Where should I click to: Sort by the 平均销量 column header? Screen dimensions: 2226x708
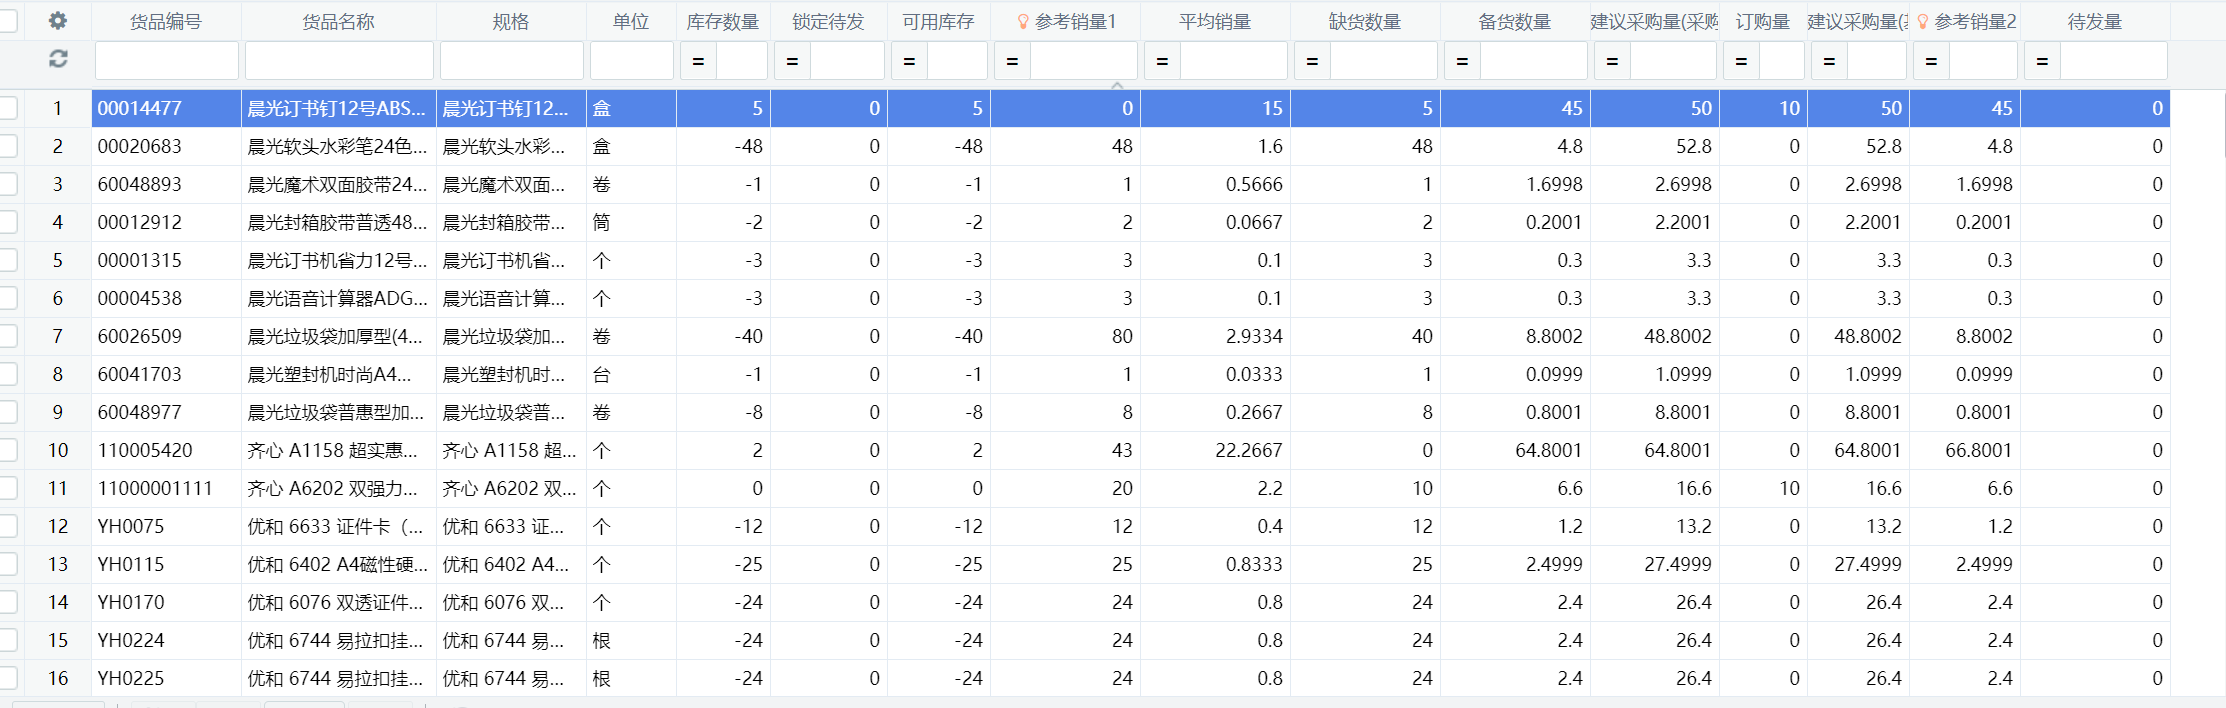pyautogui.click(x=1215, y=22)
